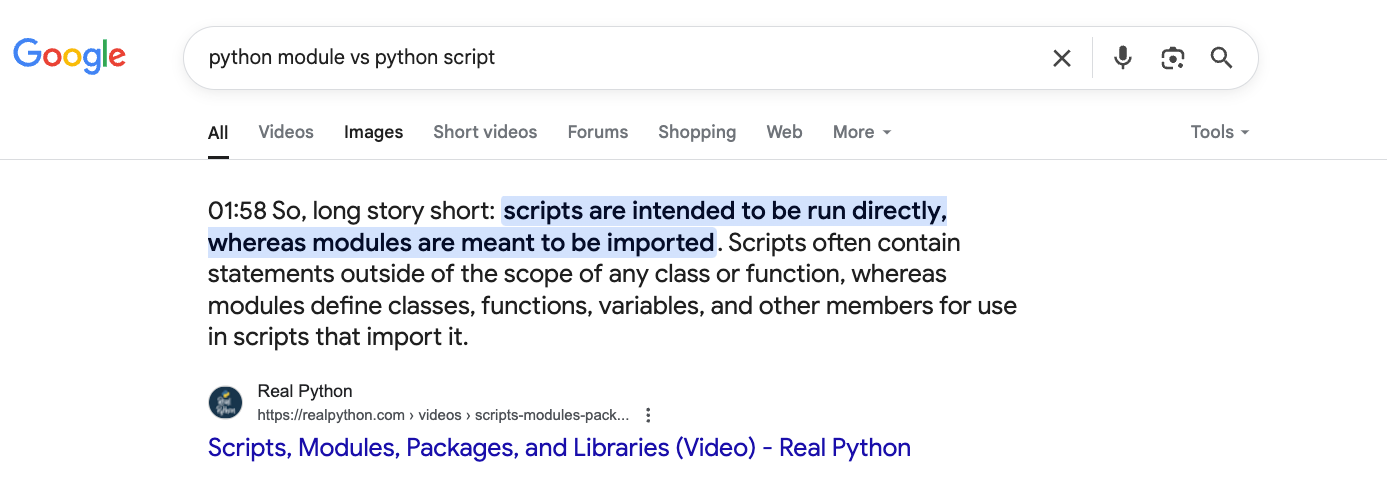Open Scripts, Modules, Packages, and Libraries link

[559, 447]
